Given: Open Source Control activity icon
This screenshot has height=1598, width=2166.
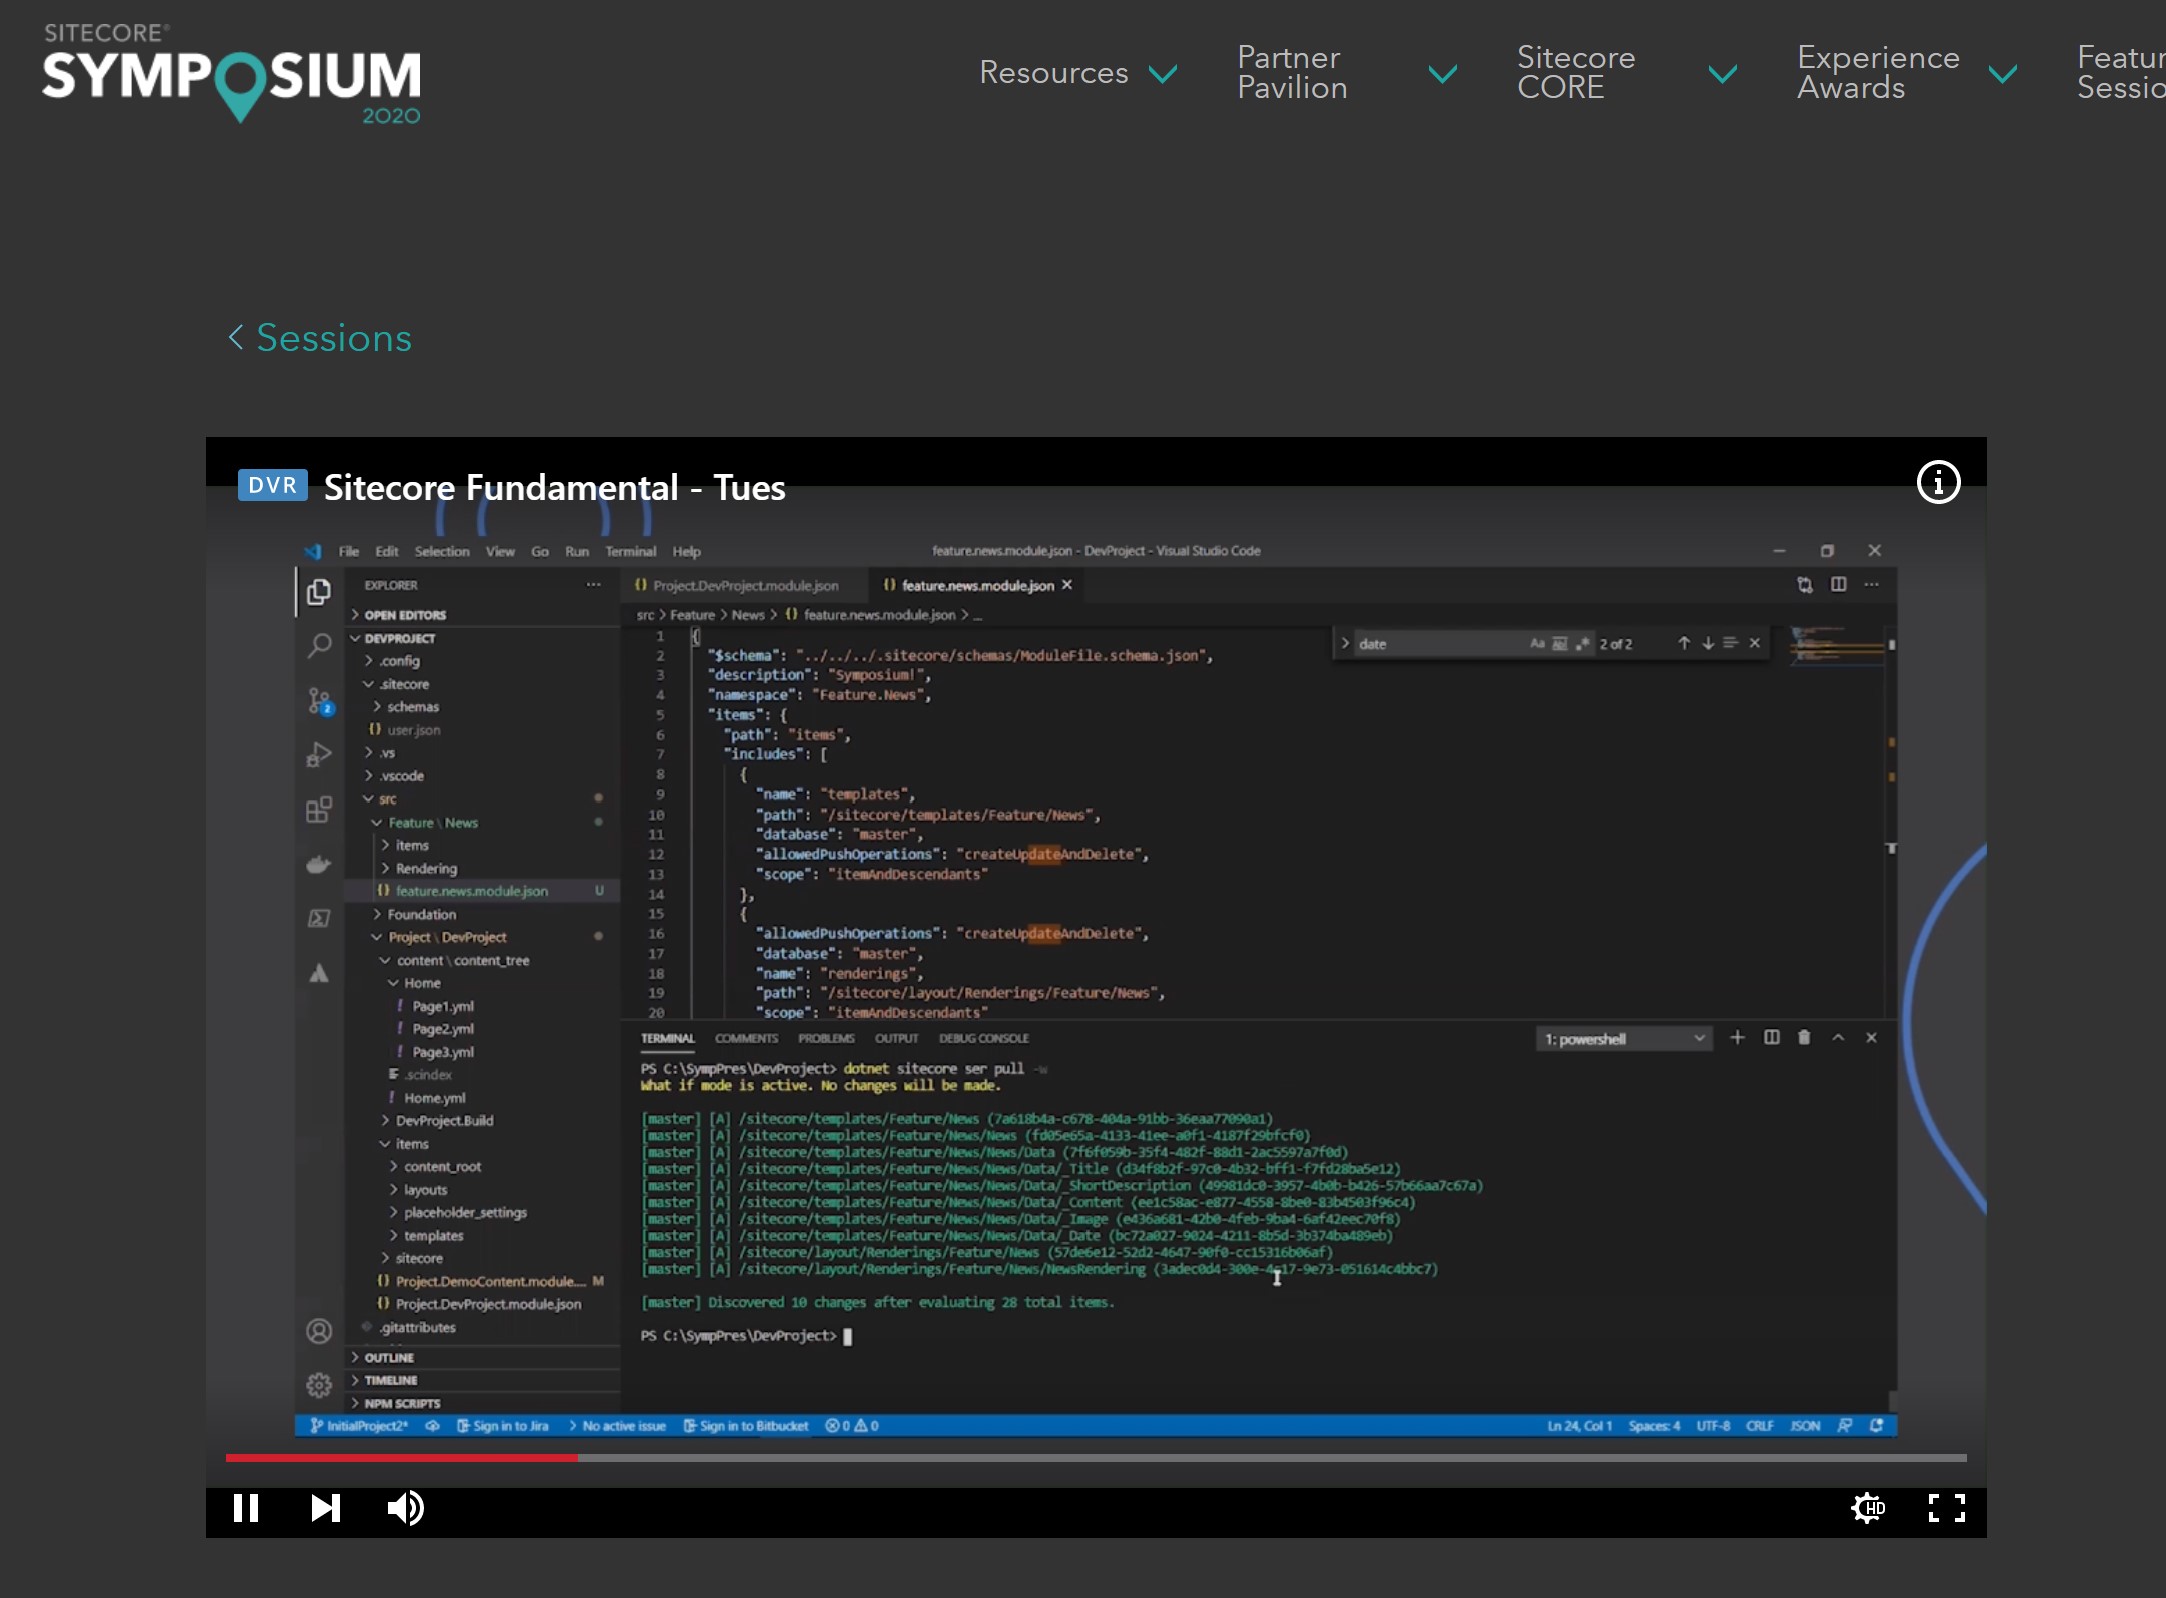Looking at the screenshot, I should click(x=319, y=701).
